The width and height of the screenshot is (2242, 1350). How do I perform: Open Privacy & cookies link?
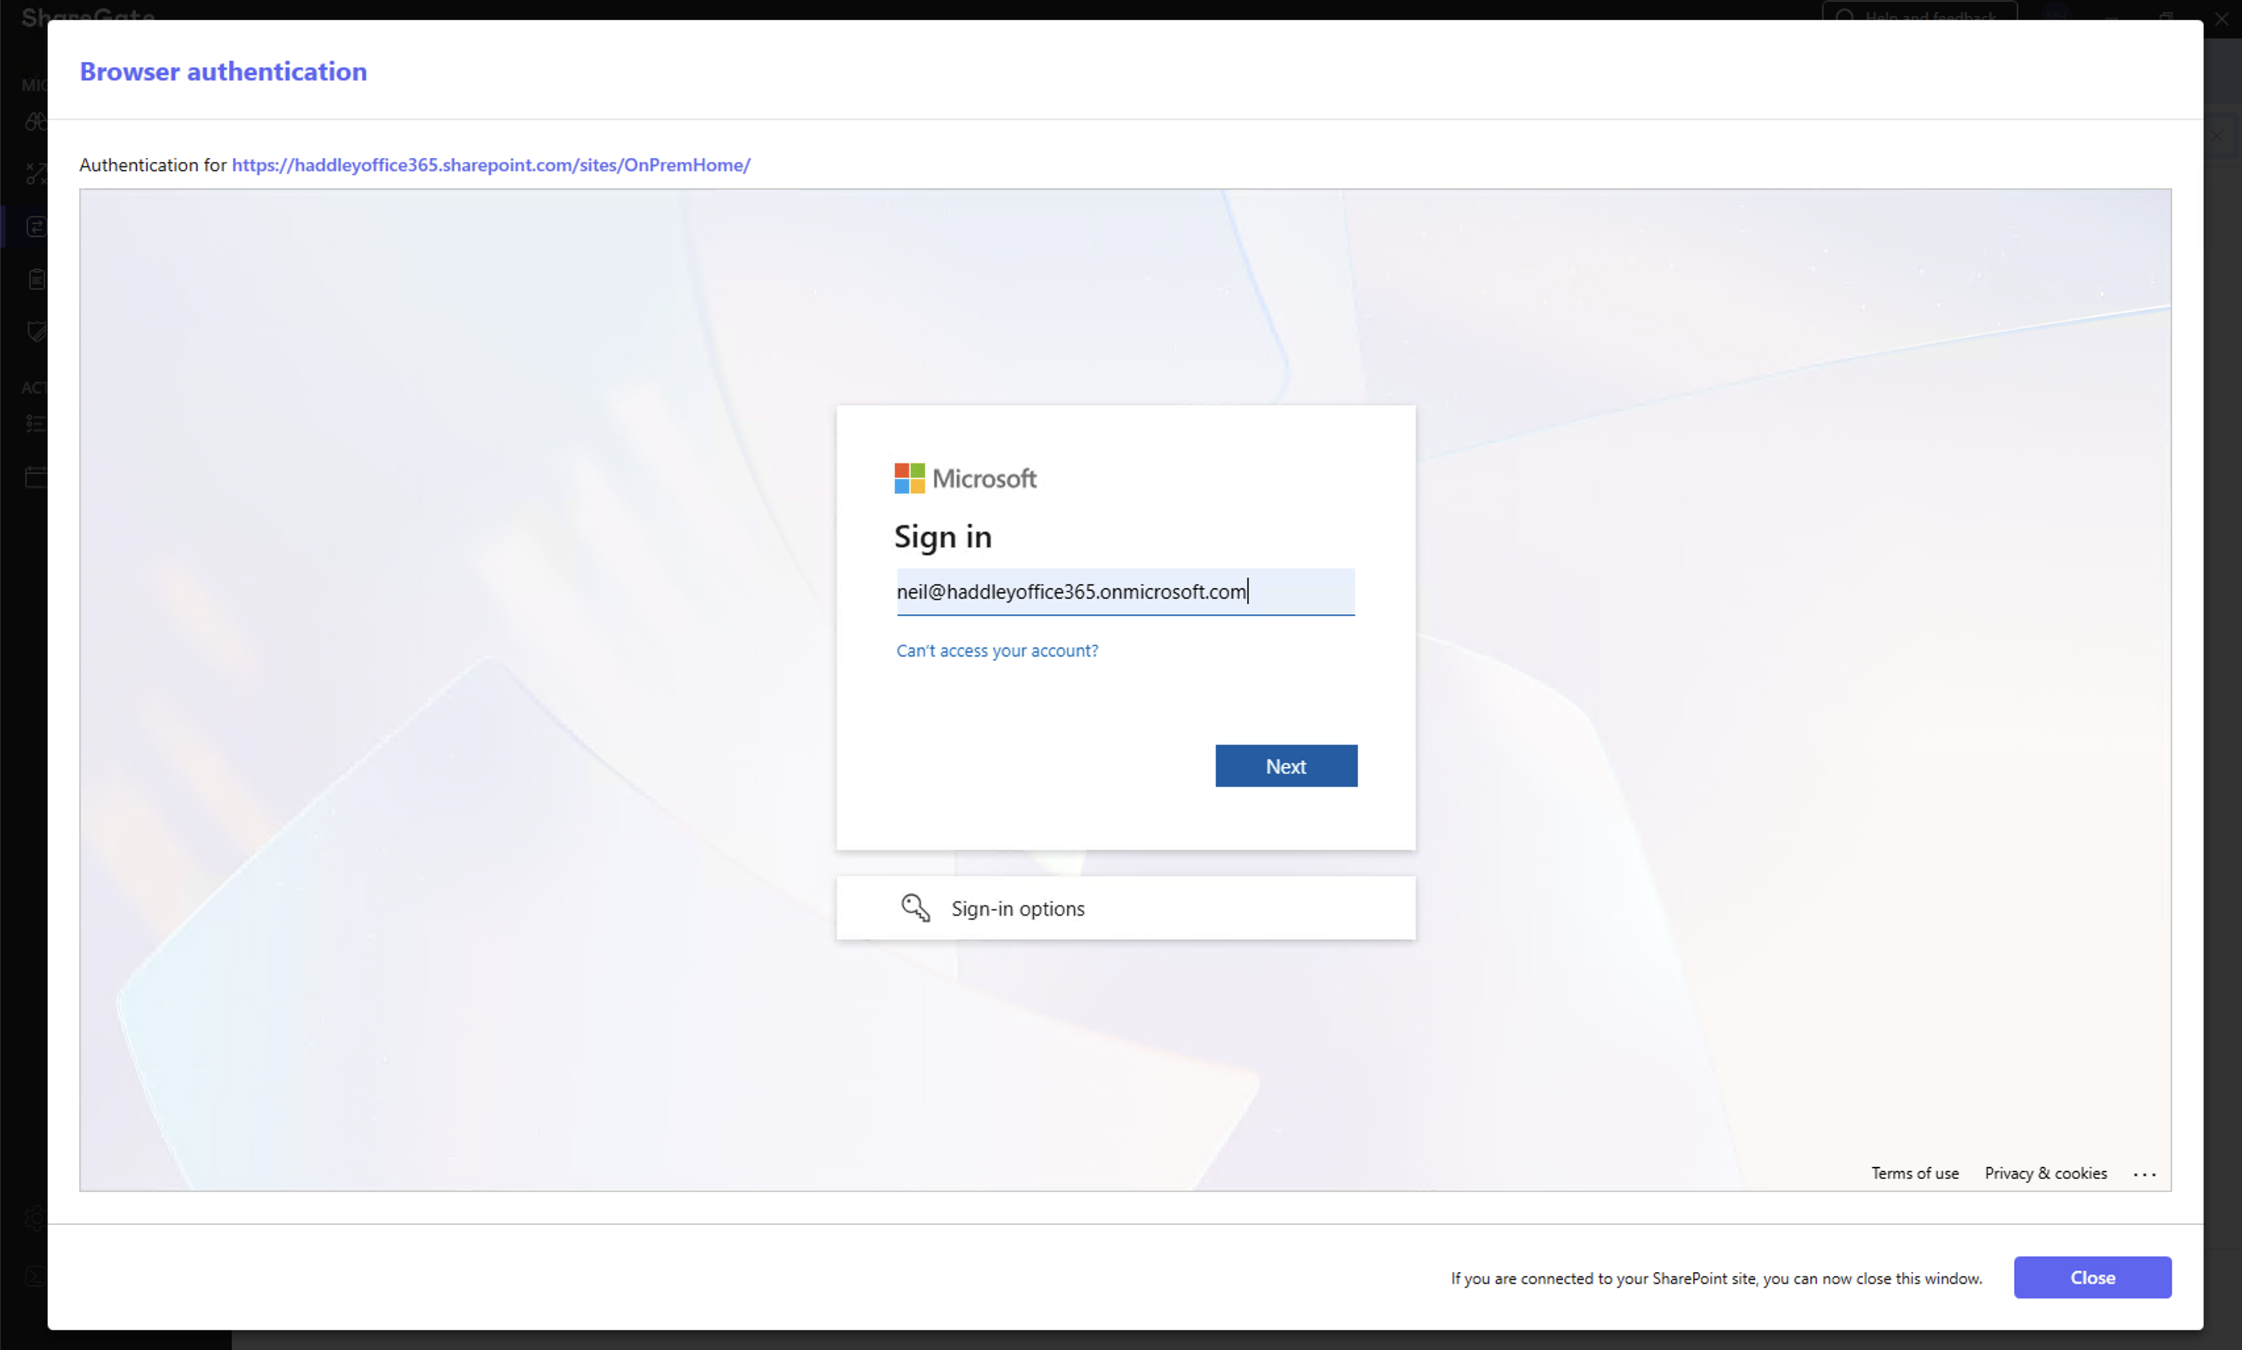[x=2045, y=1173]
